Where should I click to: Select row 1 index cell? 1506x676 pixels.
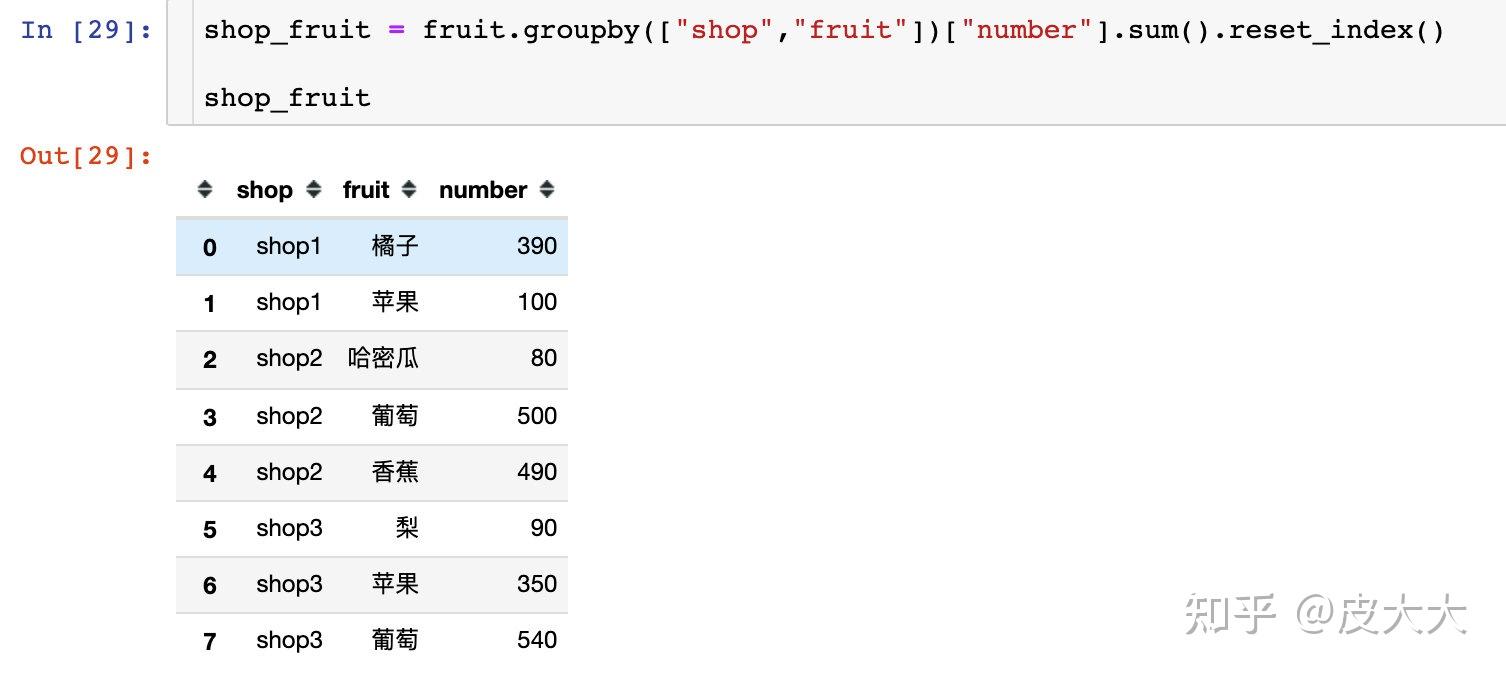(x=209, y=303)
